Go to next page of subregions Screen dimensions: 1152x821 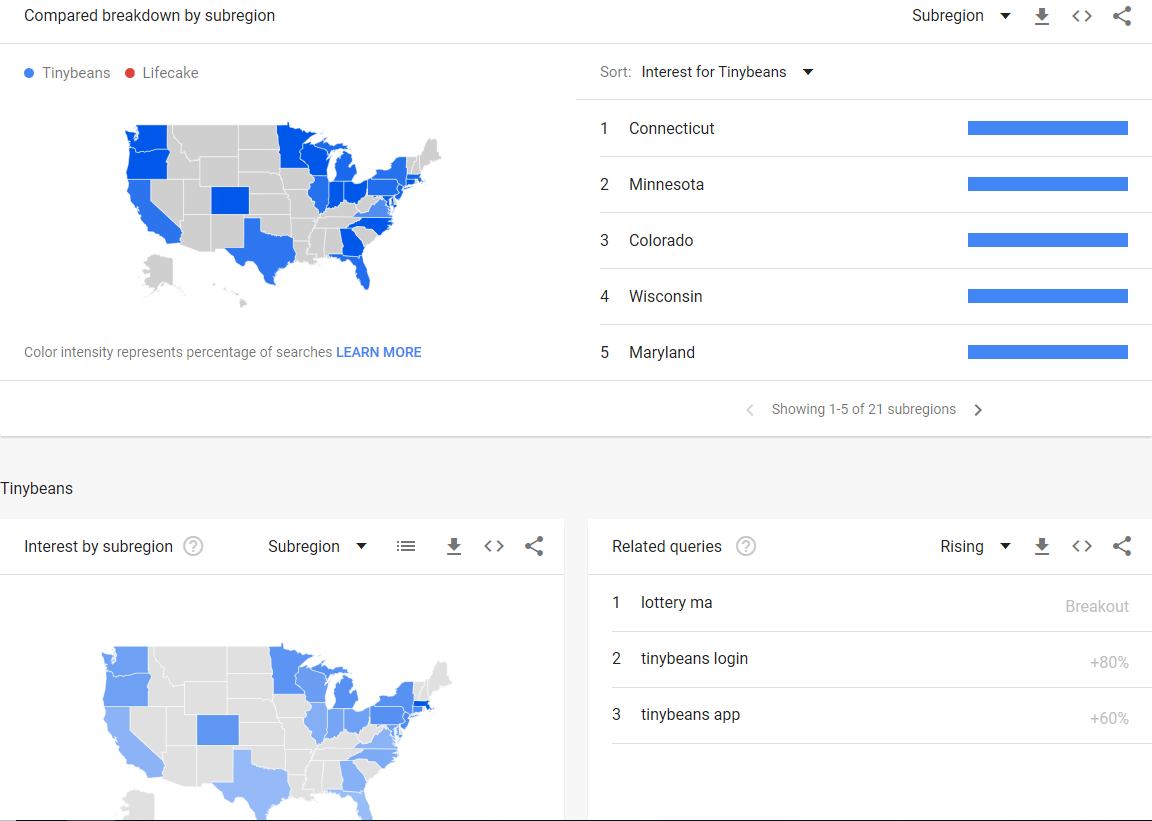(x=978, y=410)
